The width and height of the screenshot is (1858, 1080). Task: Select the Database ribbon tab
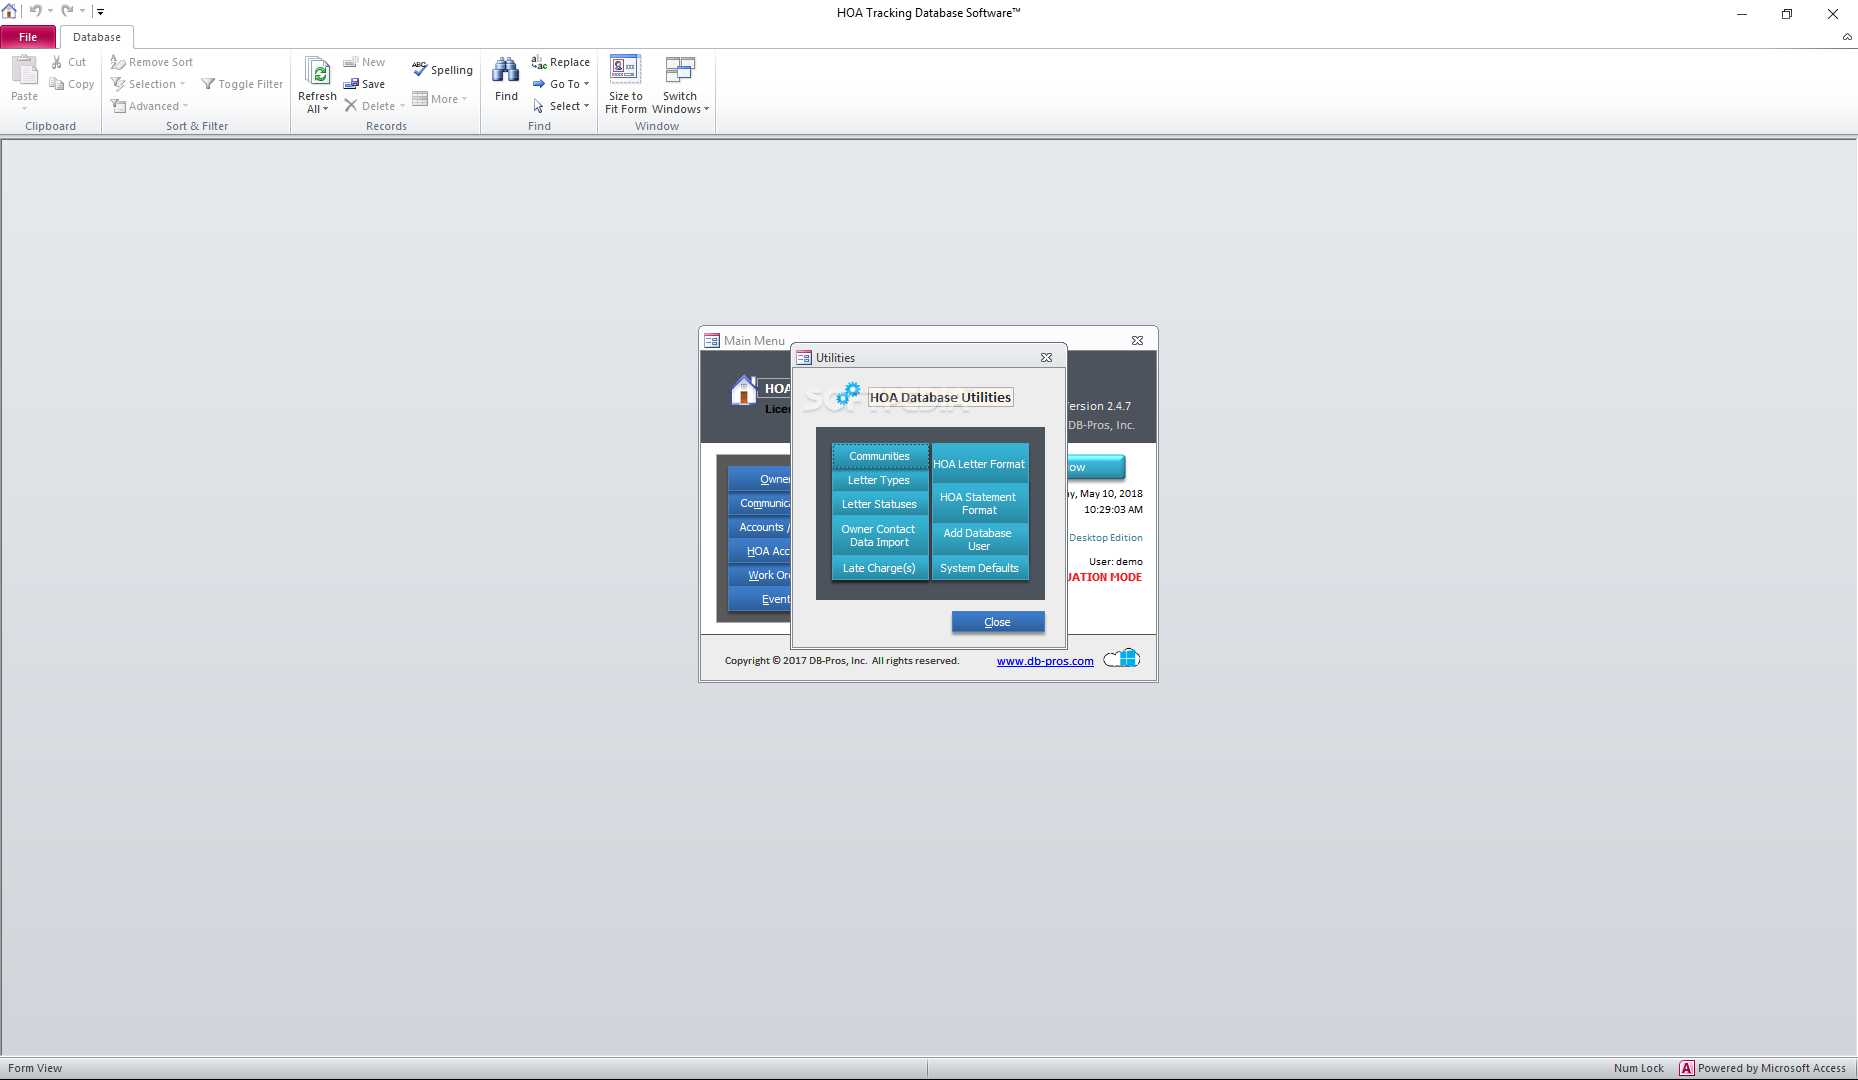(97, 37)
